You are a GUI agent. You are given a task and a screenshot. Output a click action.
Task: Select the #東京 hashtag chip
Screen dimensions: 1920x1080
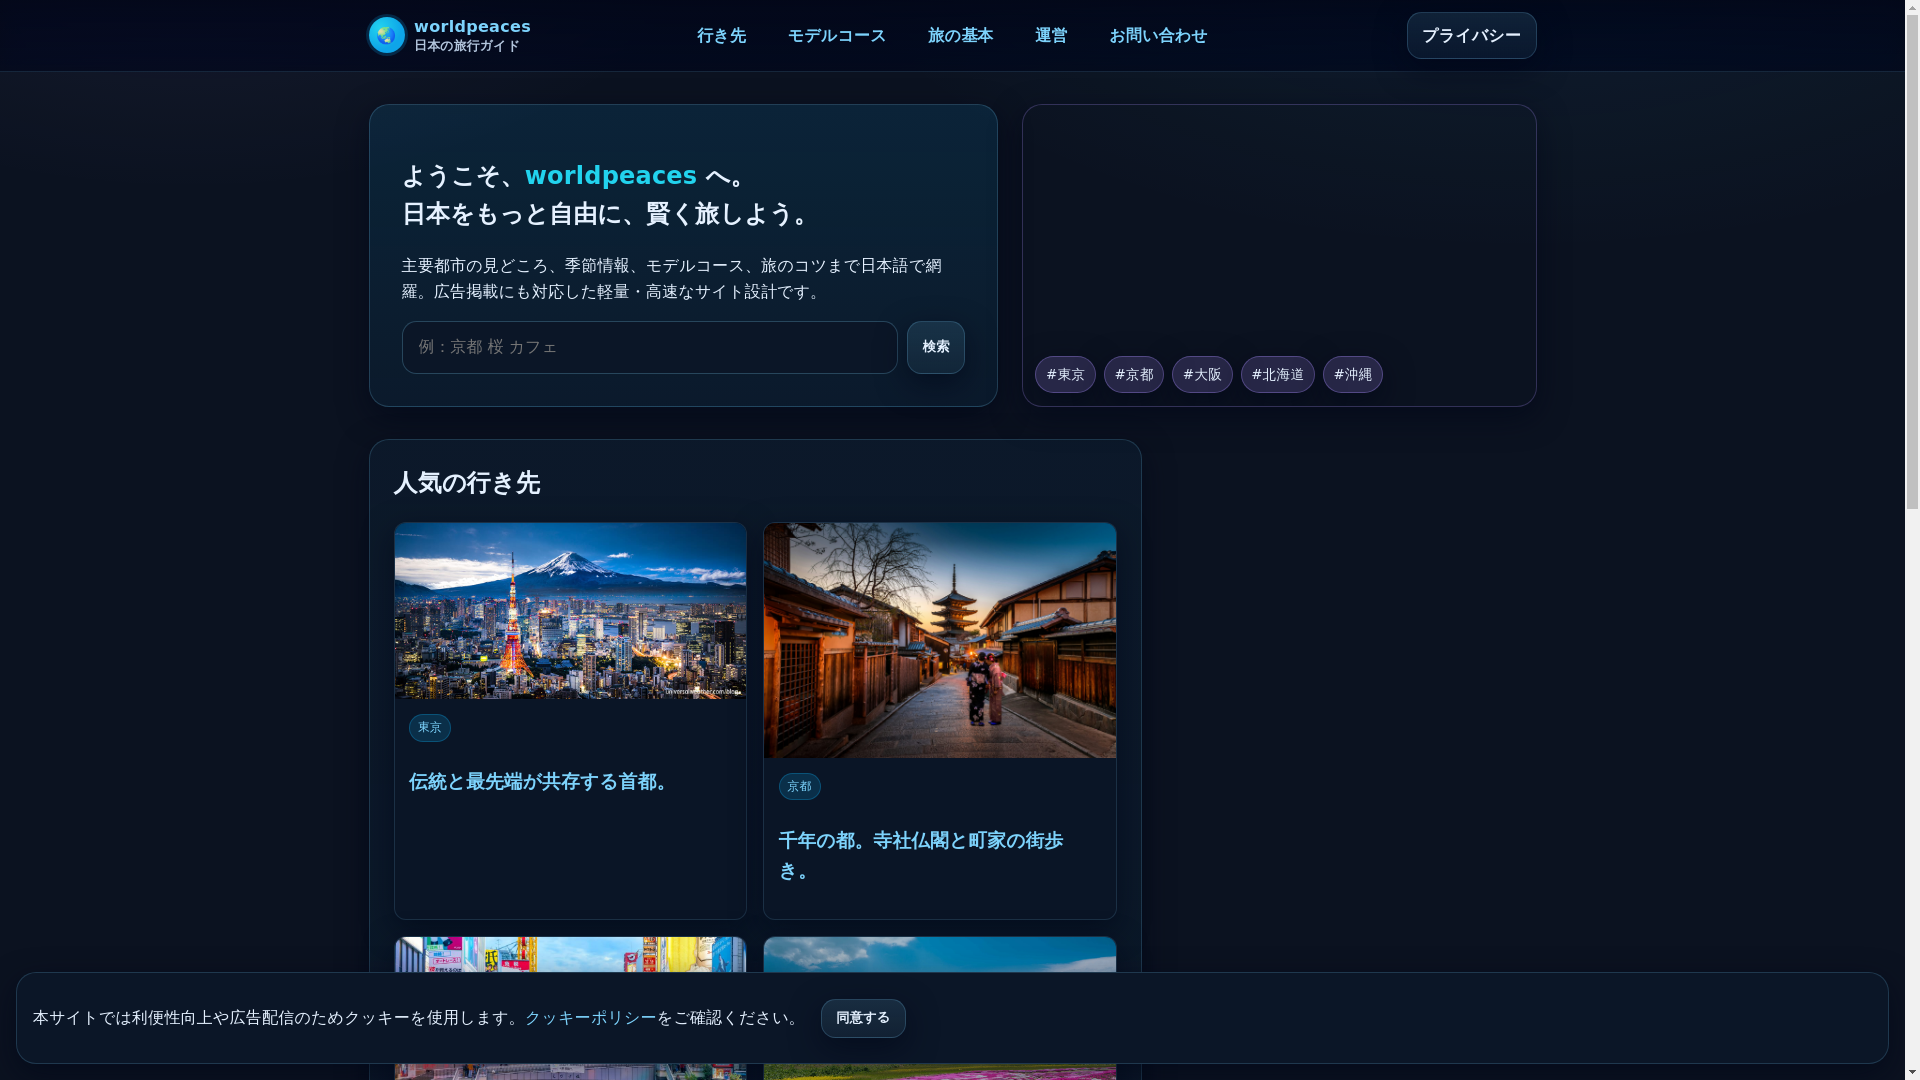(x=1065, y=375)
